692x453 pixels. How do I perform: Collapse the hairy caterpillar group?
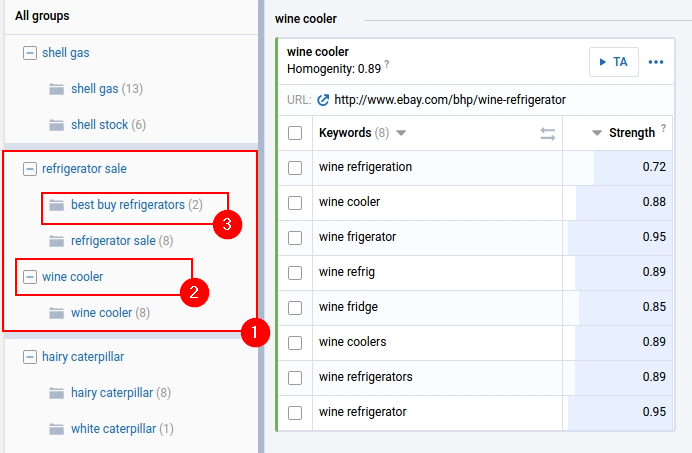point(30,357)
